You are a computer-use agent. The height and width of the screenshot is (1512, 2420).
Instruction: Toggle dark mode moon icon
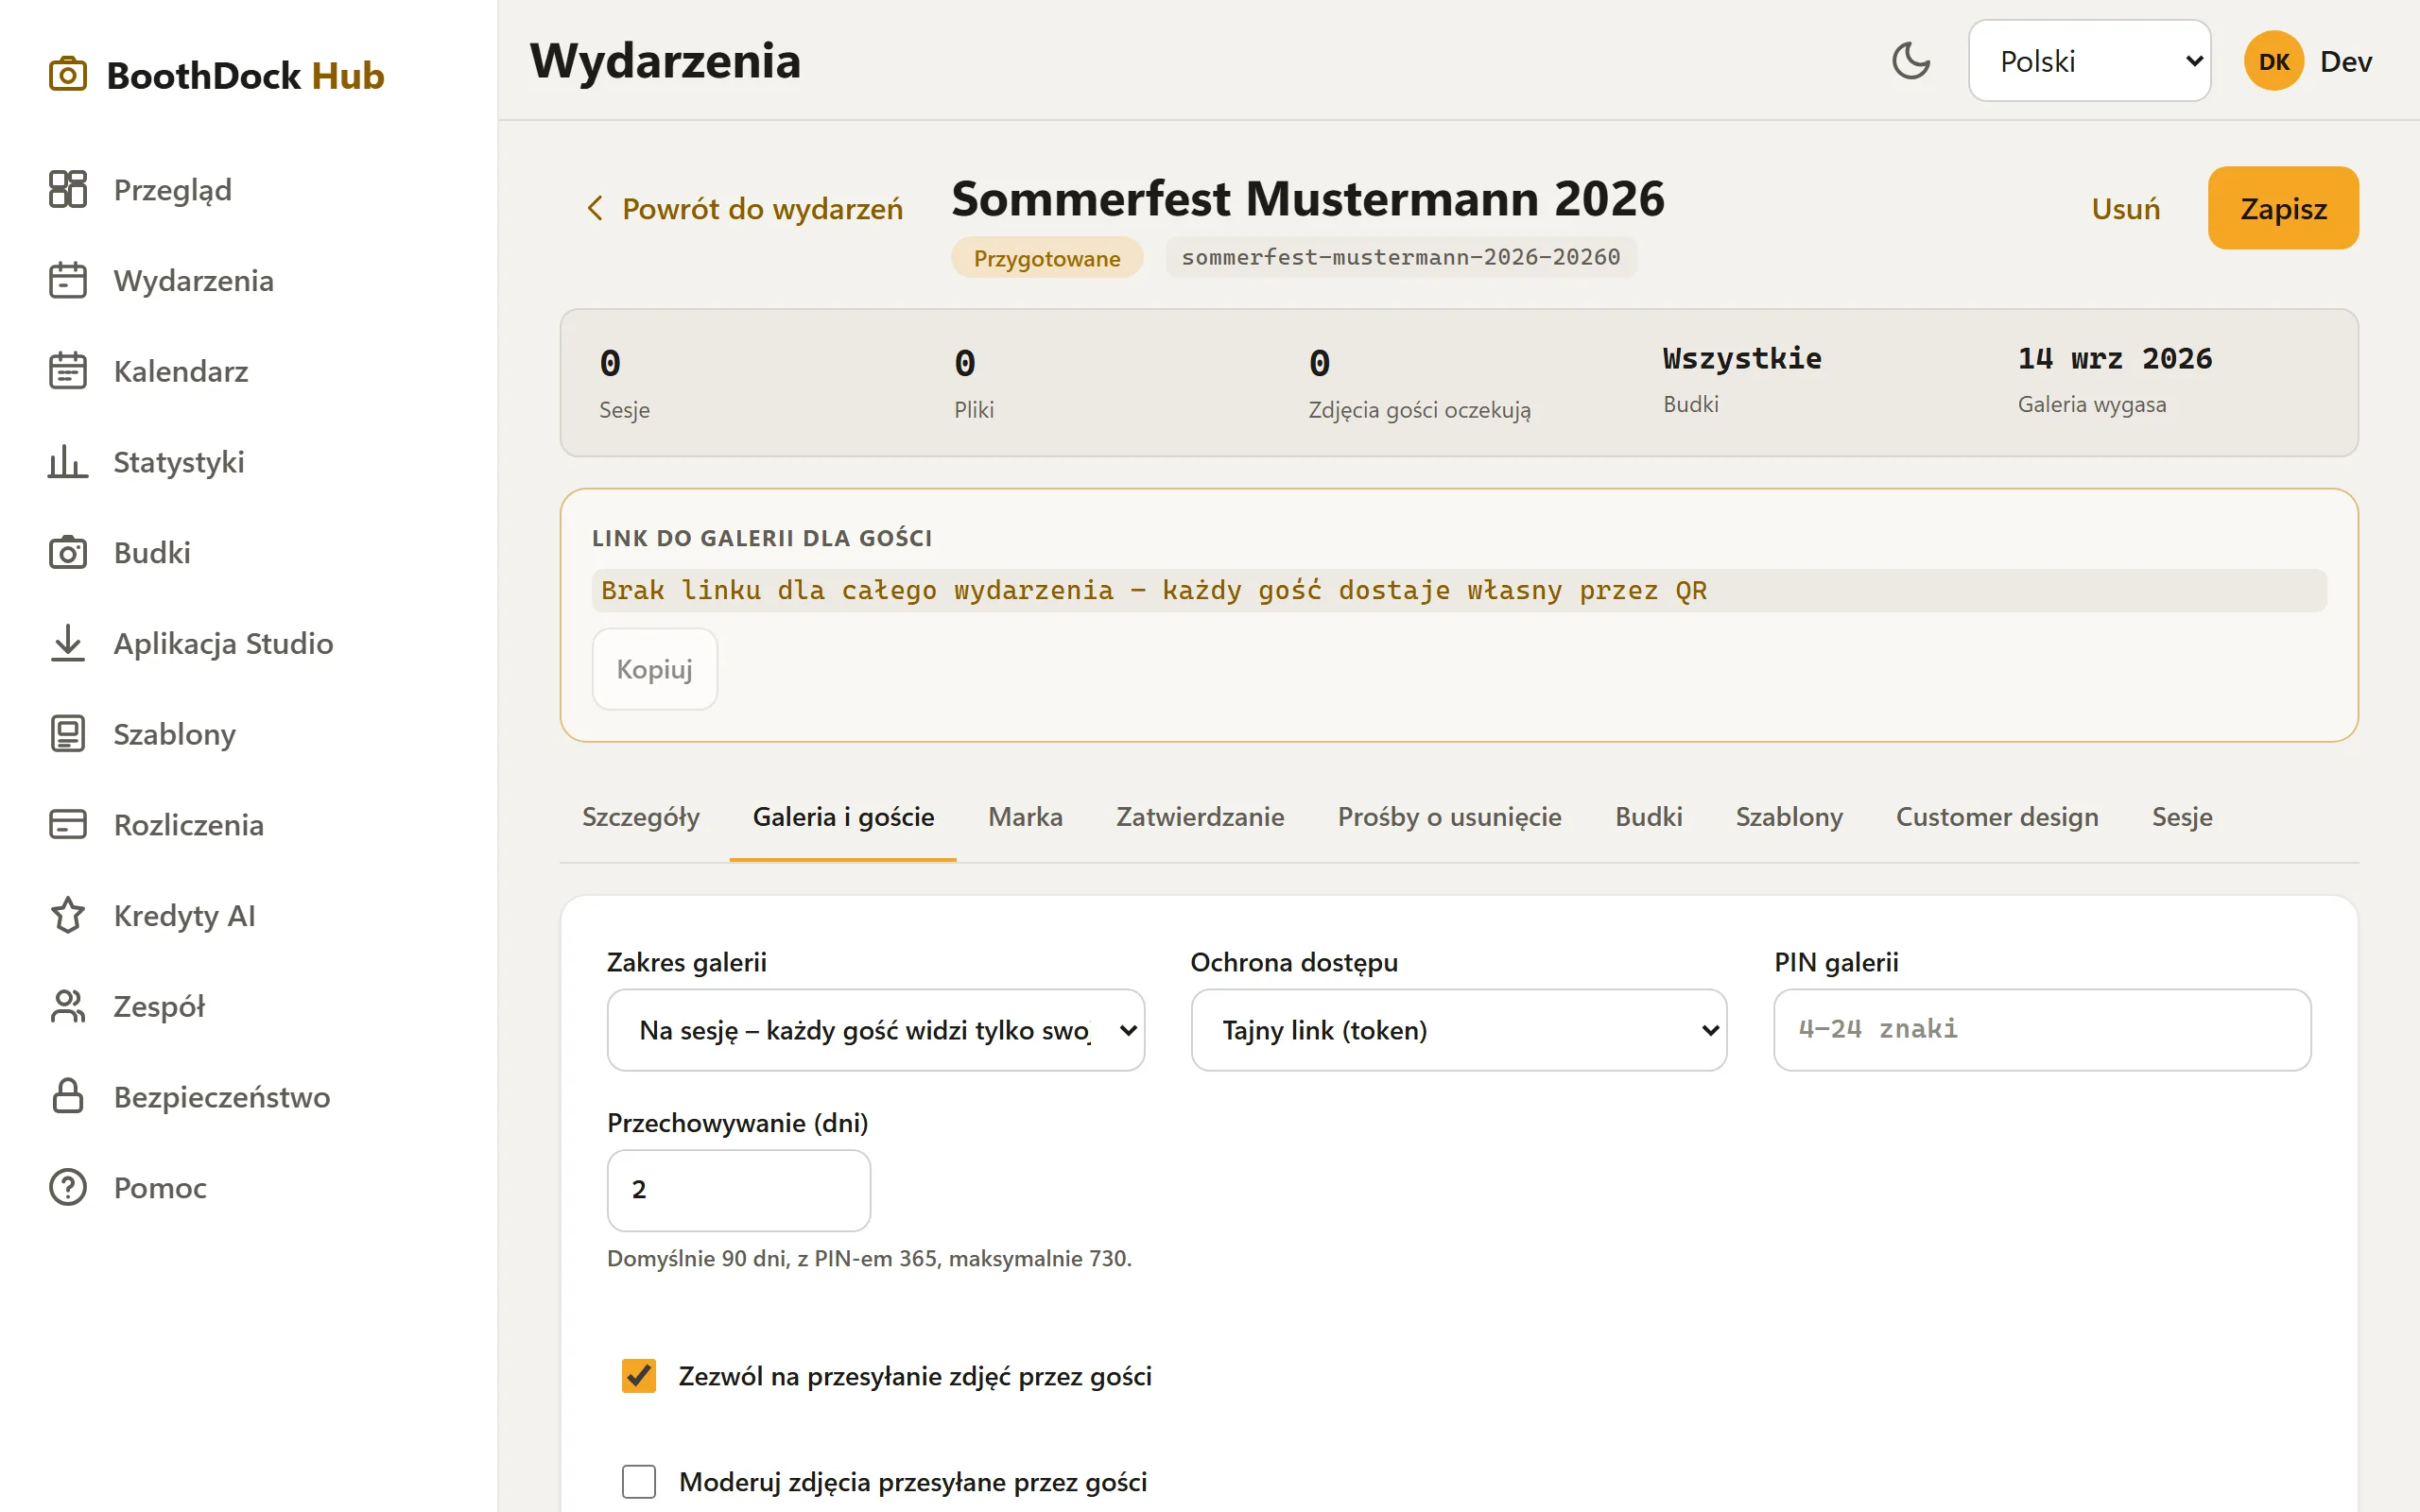coord(1911,61)
